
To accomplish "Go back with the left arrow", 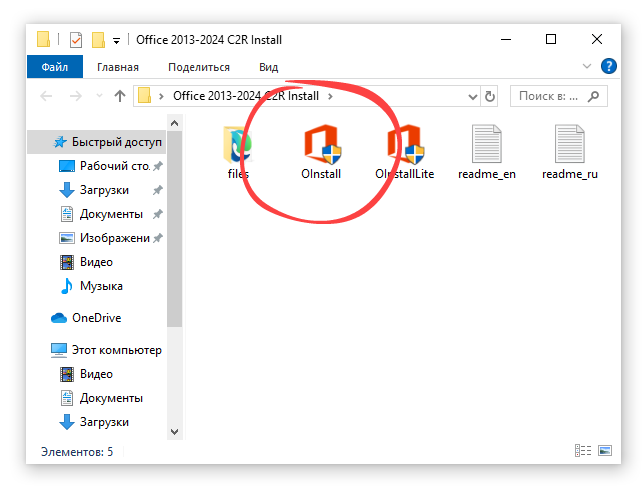I will click(46, 96).
